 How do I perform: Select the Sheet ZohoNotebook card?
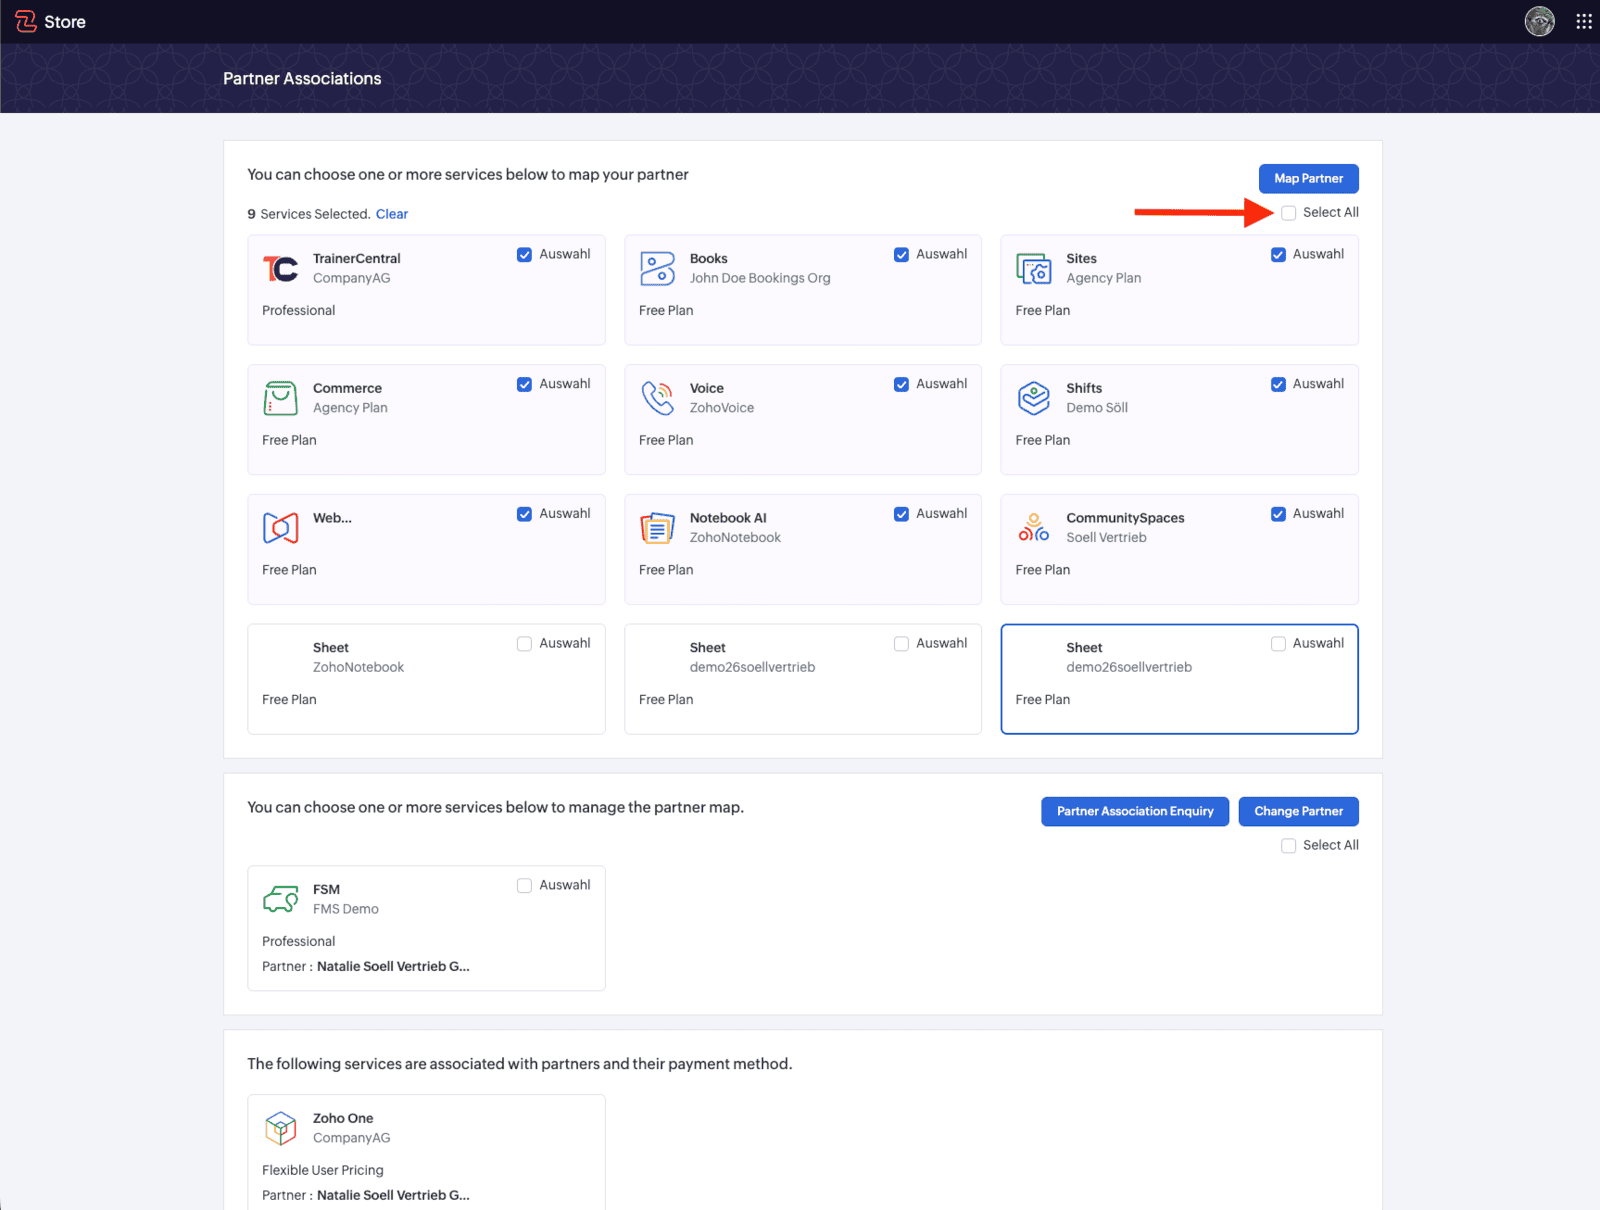pyautogui.click(x=426, y=679)
